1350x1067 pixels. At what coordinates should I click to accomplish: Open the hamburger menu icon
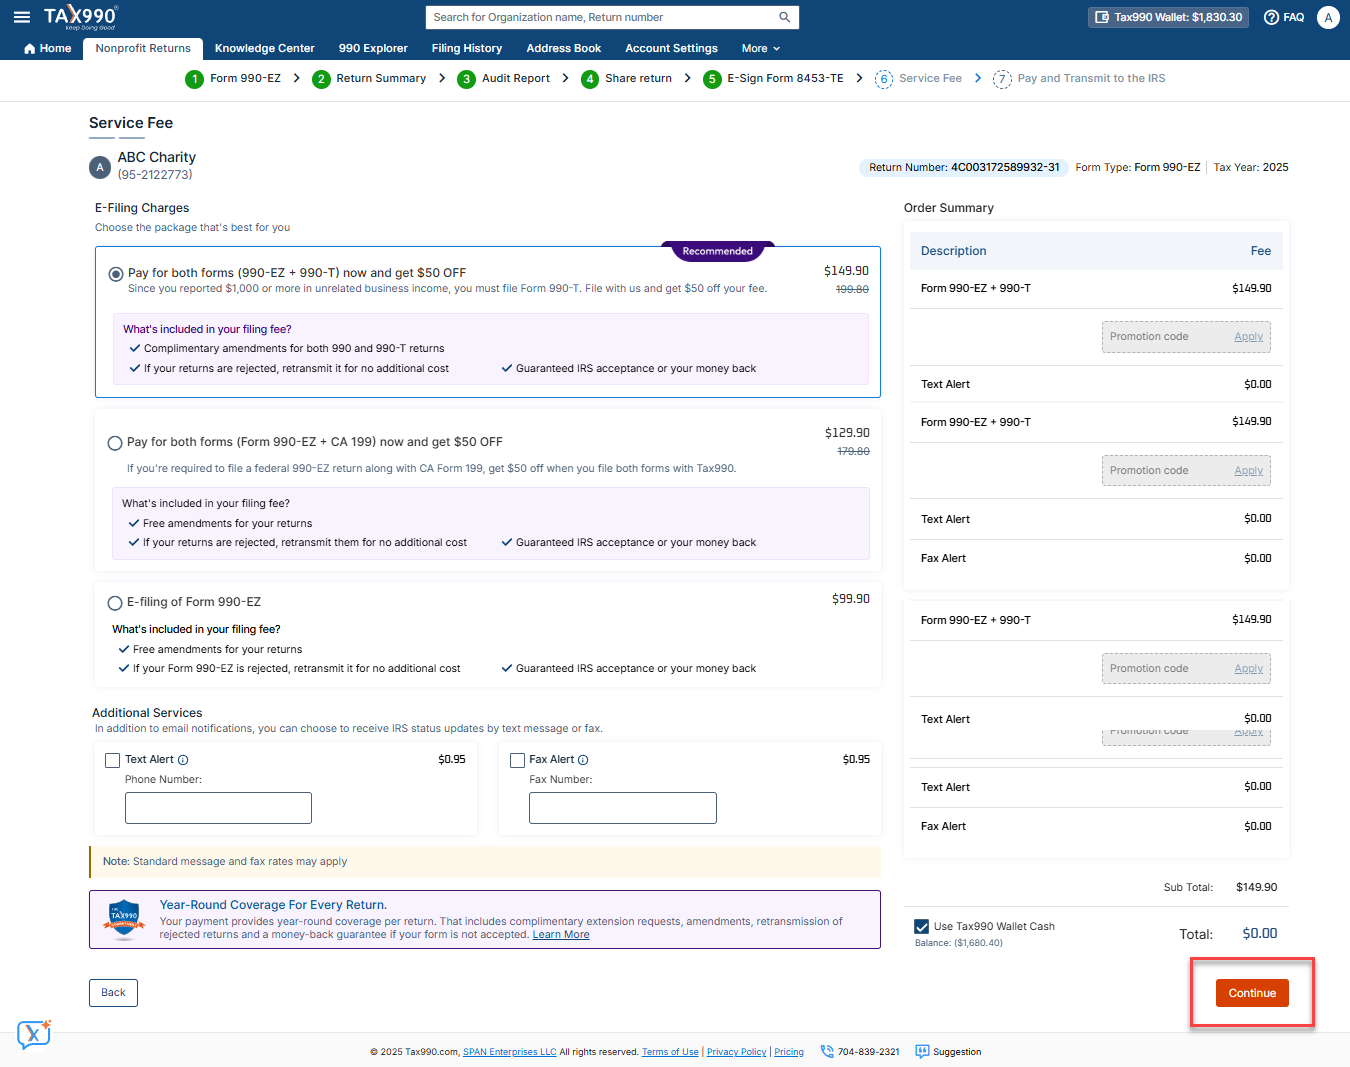[x=22, y=17]
